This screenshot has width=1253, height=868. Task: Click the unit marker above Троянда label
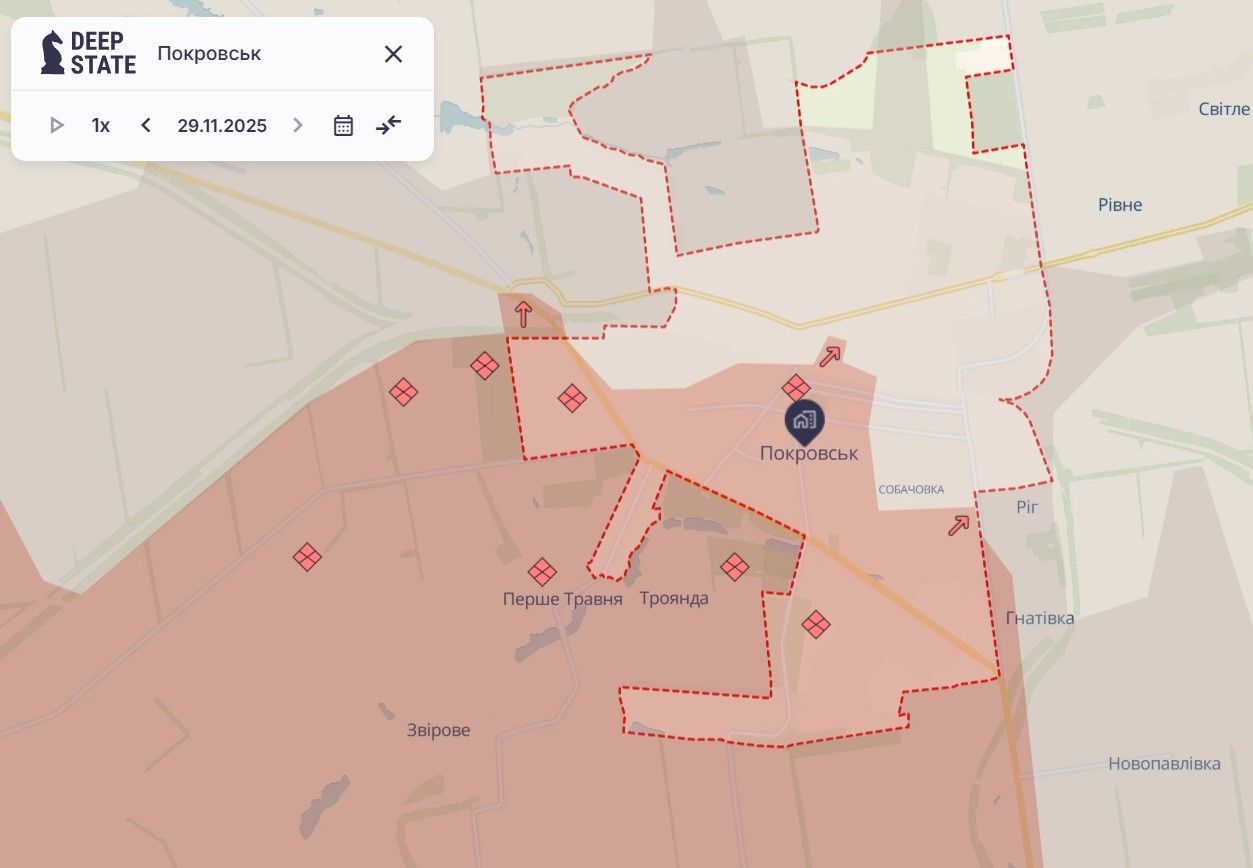point(735,567)
